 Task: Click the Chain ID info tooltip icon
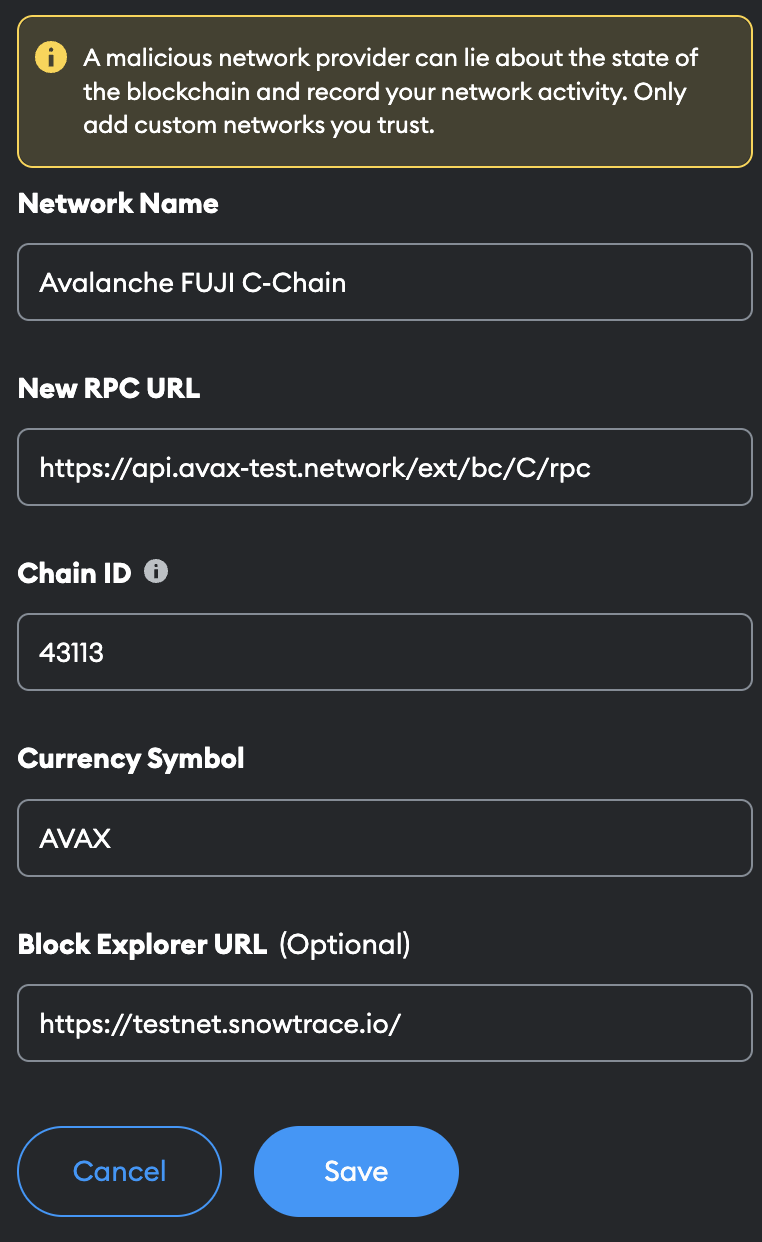[x=156, y=572]
